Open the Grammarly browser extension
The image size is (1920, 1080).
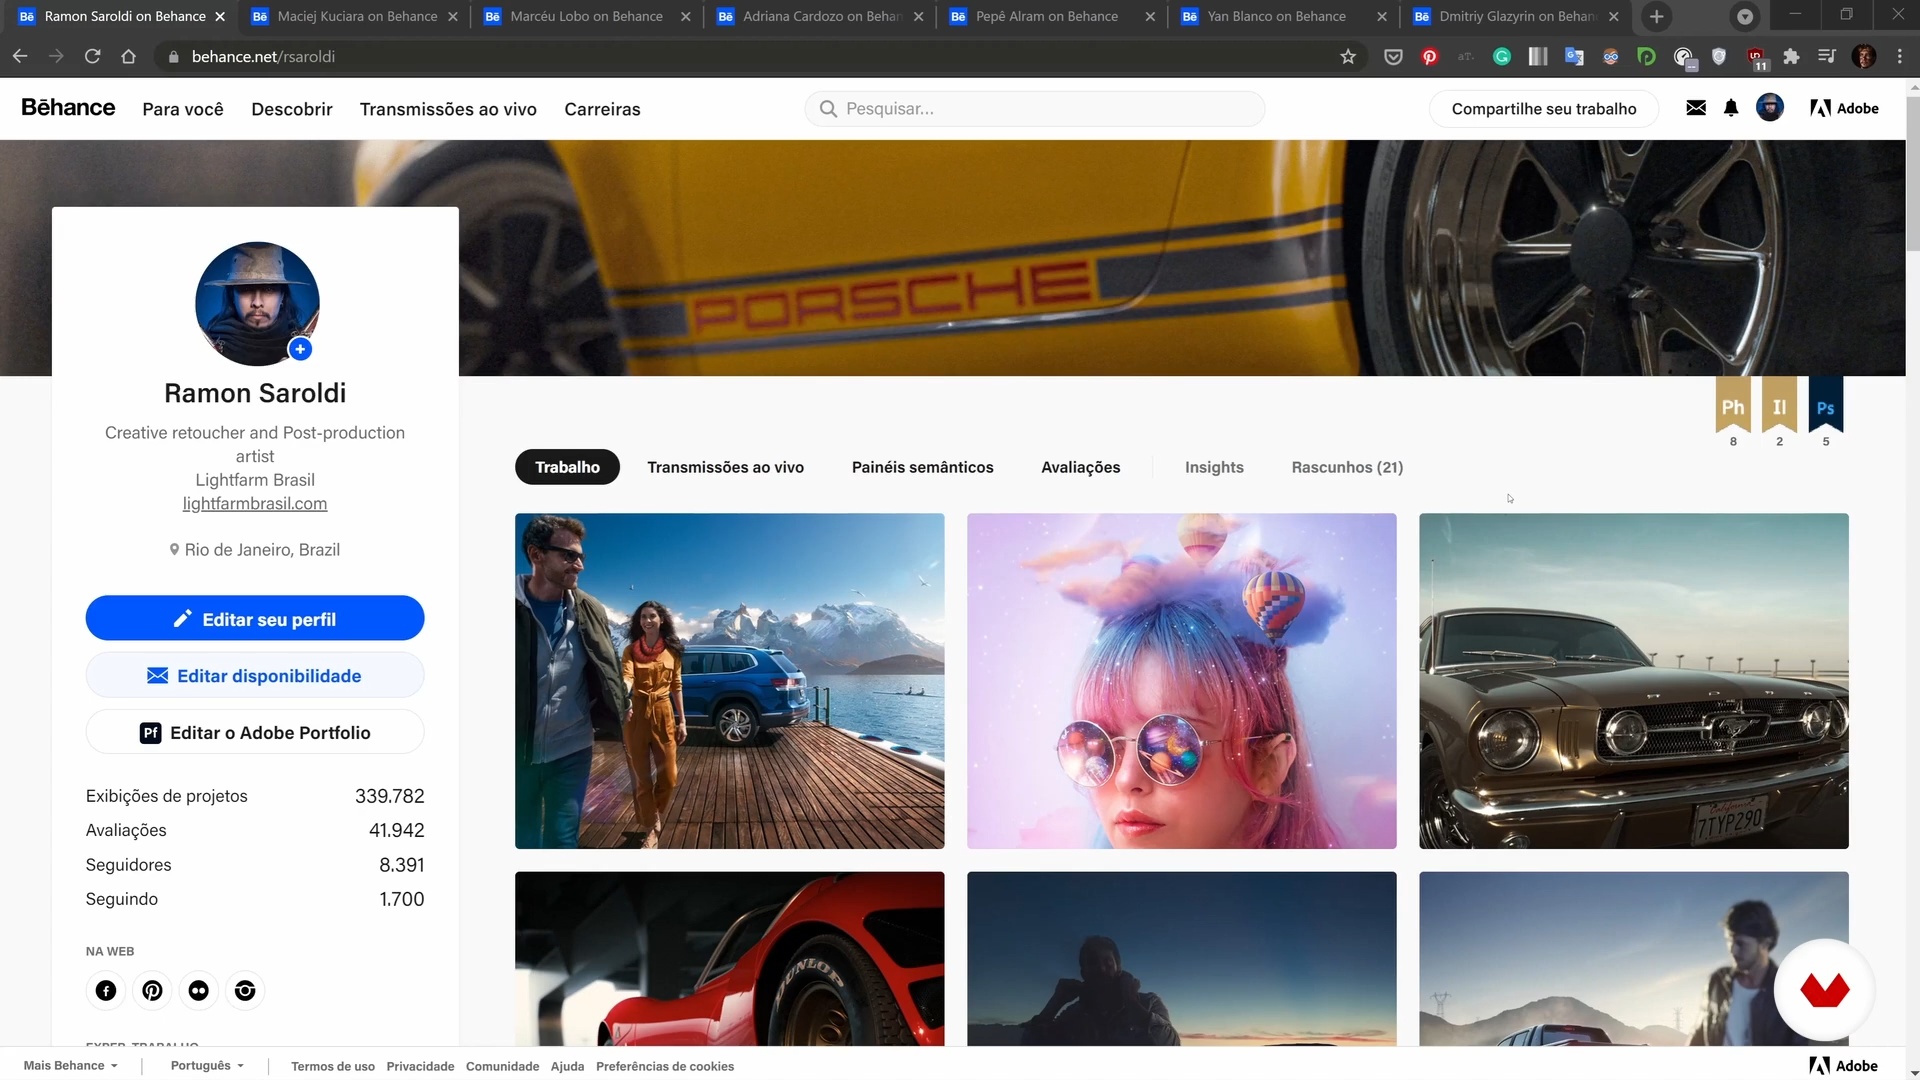tap(1502, 57)
